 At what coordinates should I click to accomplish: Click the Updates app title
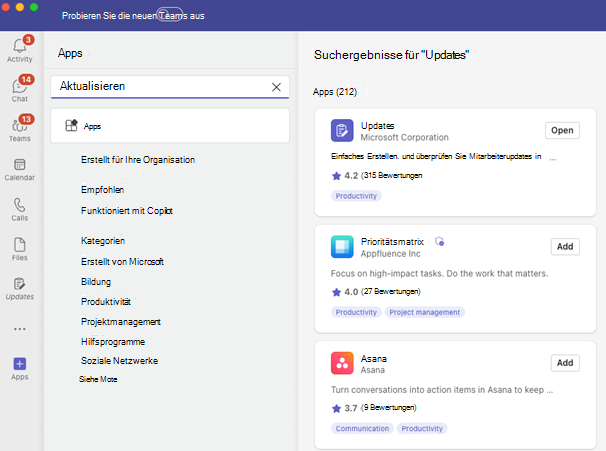coord(378,126)
